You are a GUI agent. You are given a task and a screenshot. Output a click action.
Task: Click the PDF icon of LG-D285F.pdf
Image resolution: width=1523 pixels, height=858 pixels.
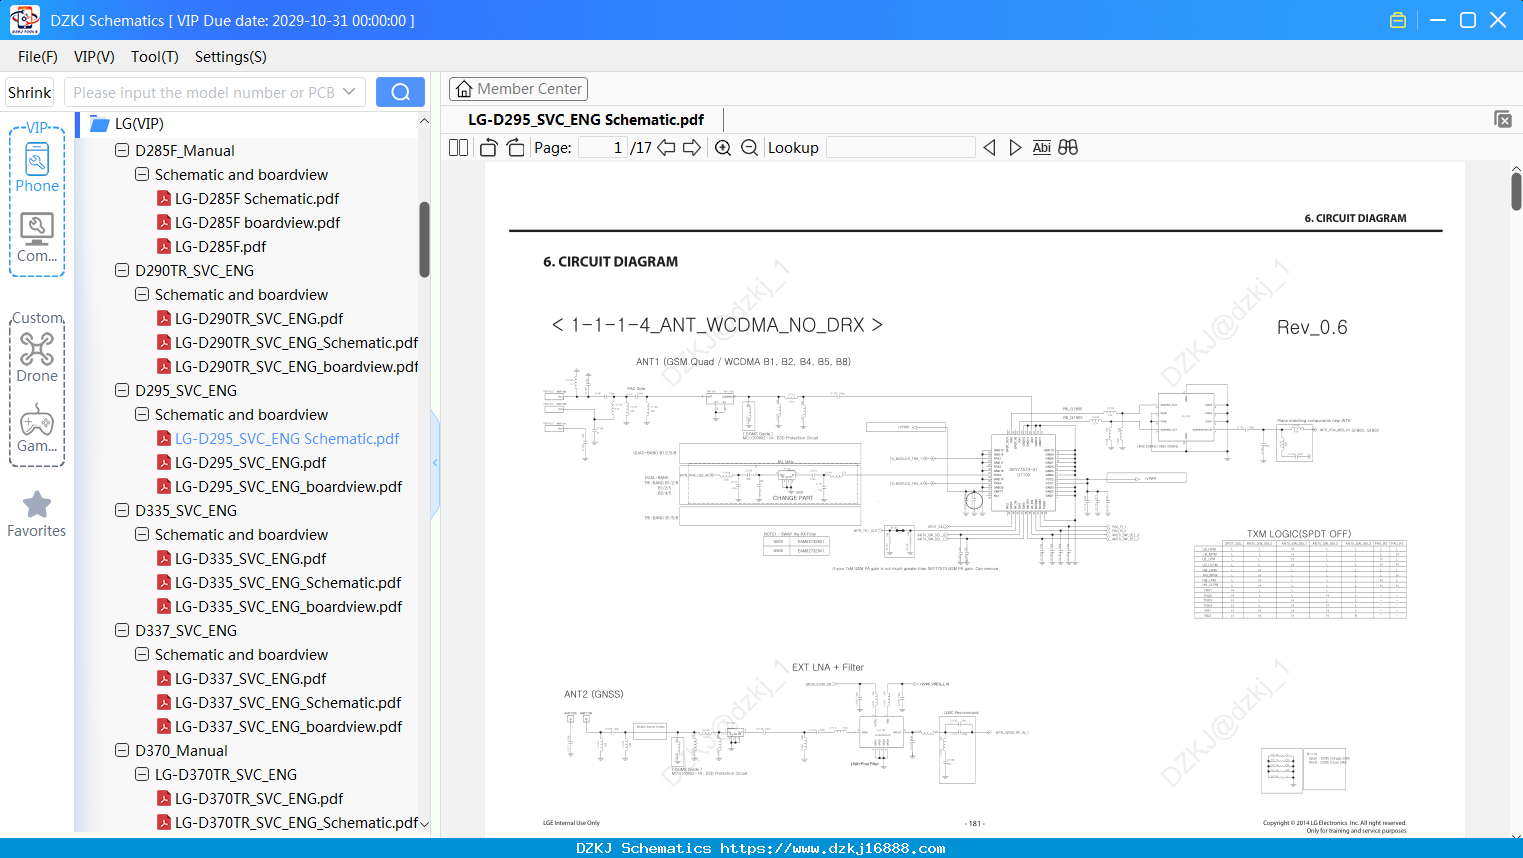tap(164, 246)
